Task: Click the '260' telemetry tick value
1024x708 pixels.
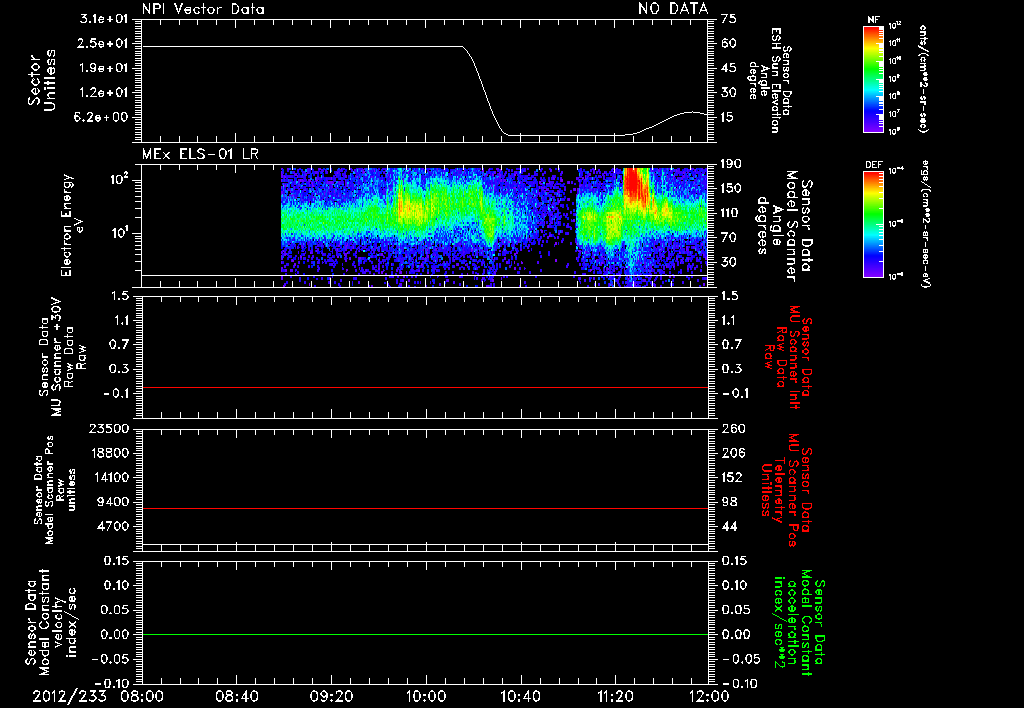Action: coord(732,428)
